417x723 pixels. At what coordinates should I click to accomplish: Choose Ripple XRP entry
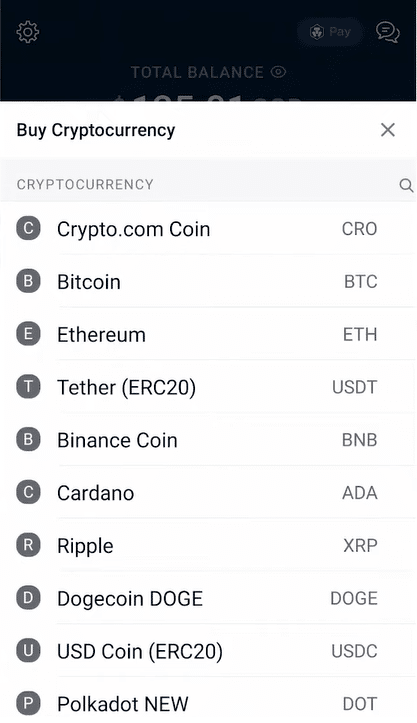(x=208, y=545)
